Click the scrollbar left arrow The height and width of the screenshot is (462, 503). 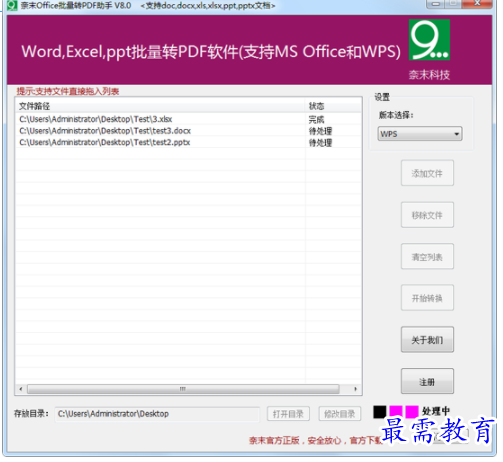coord(21,389)
